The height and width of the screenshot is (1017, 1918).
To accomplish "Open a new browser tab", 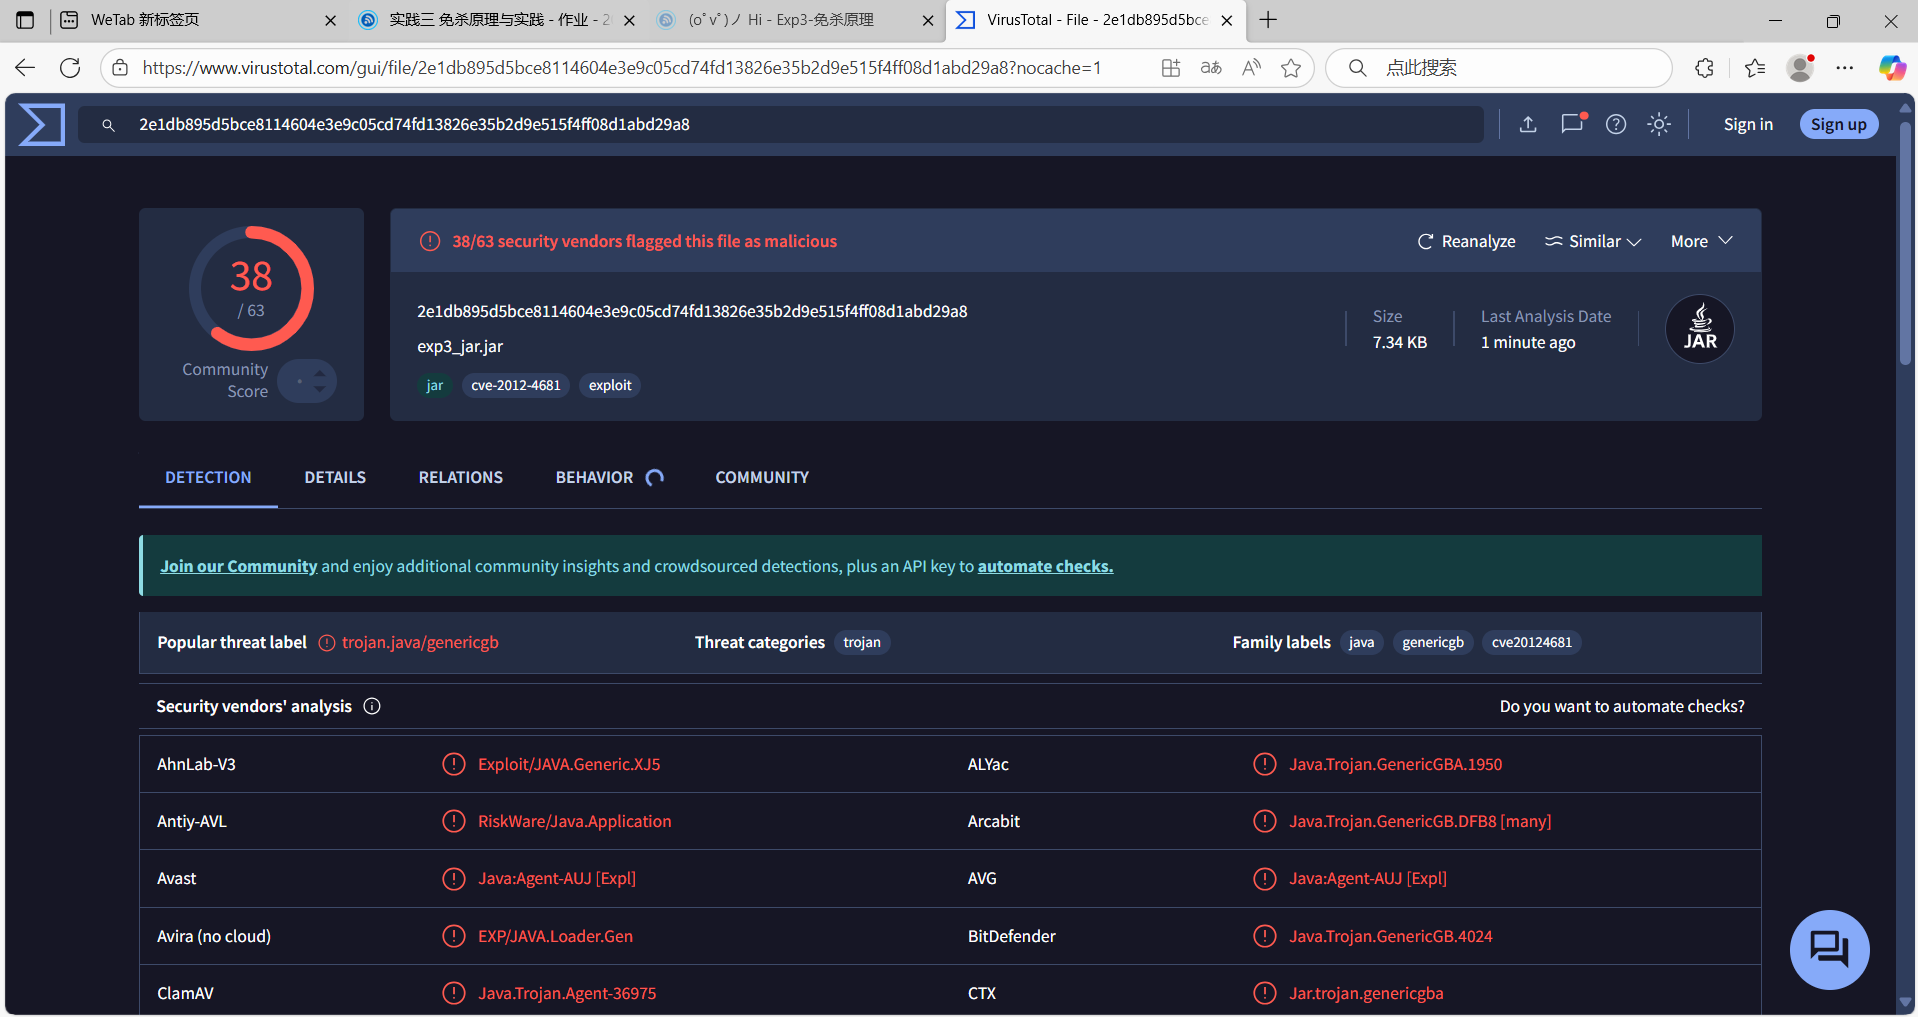I will click(x=1268, y=20).
